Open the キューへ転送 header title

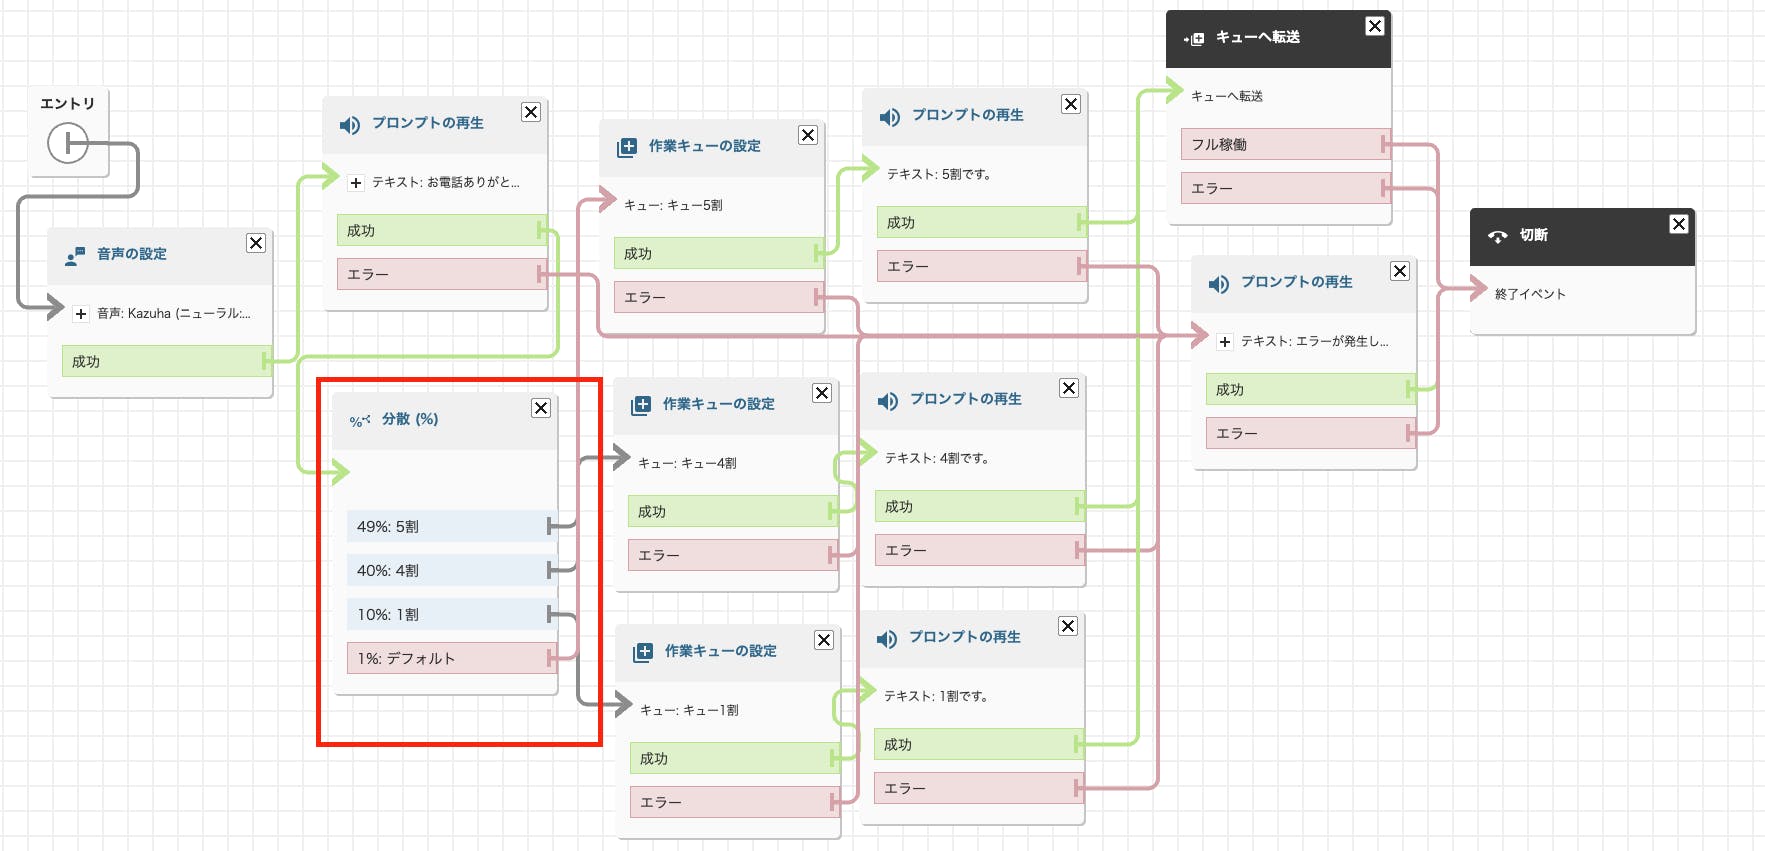1258,37
